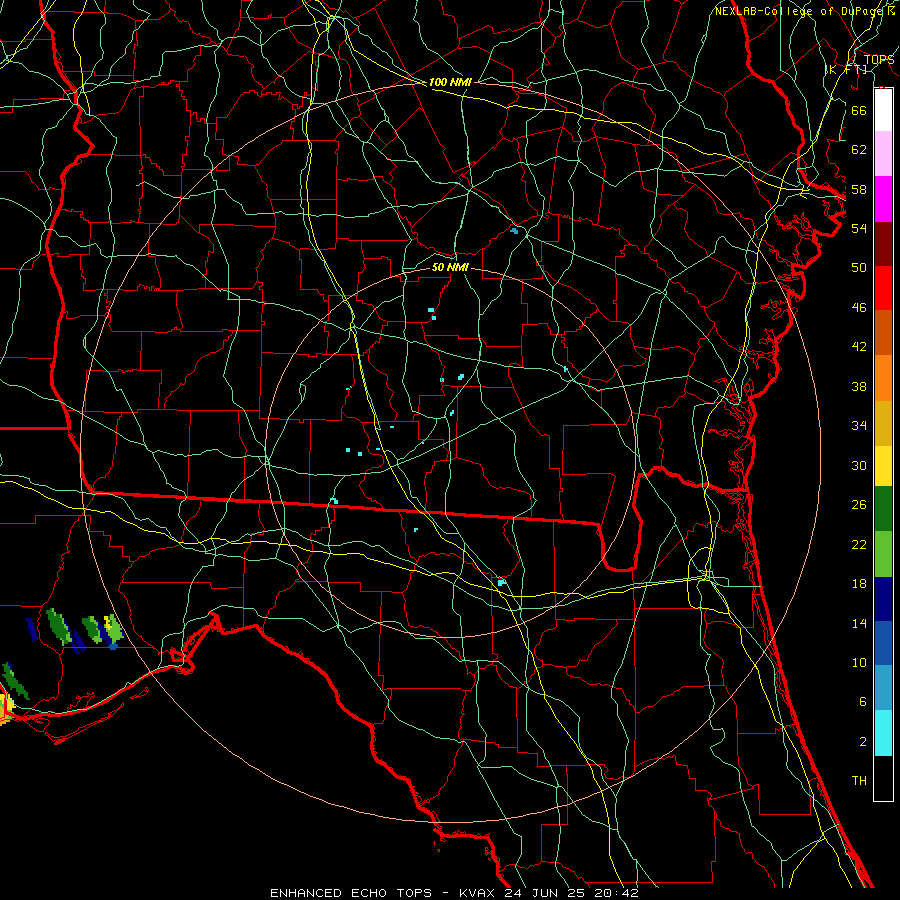
Task: Click the magenta legend swatch
Action: click(x=883, y=199)
